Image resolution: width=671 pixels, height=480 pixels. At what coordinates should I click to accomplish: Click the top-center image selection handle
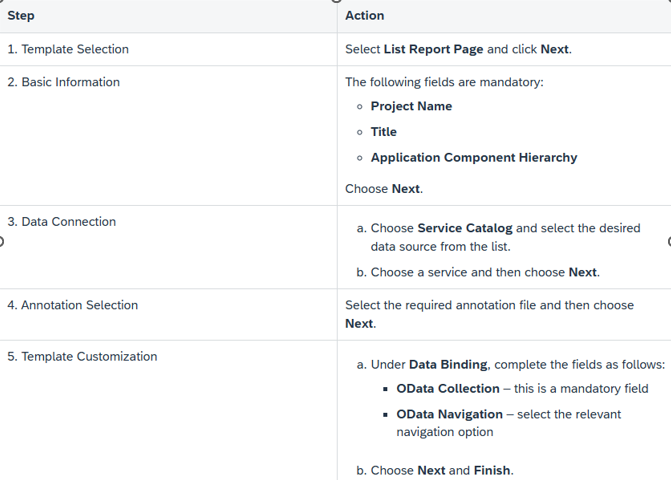point(337,1)
